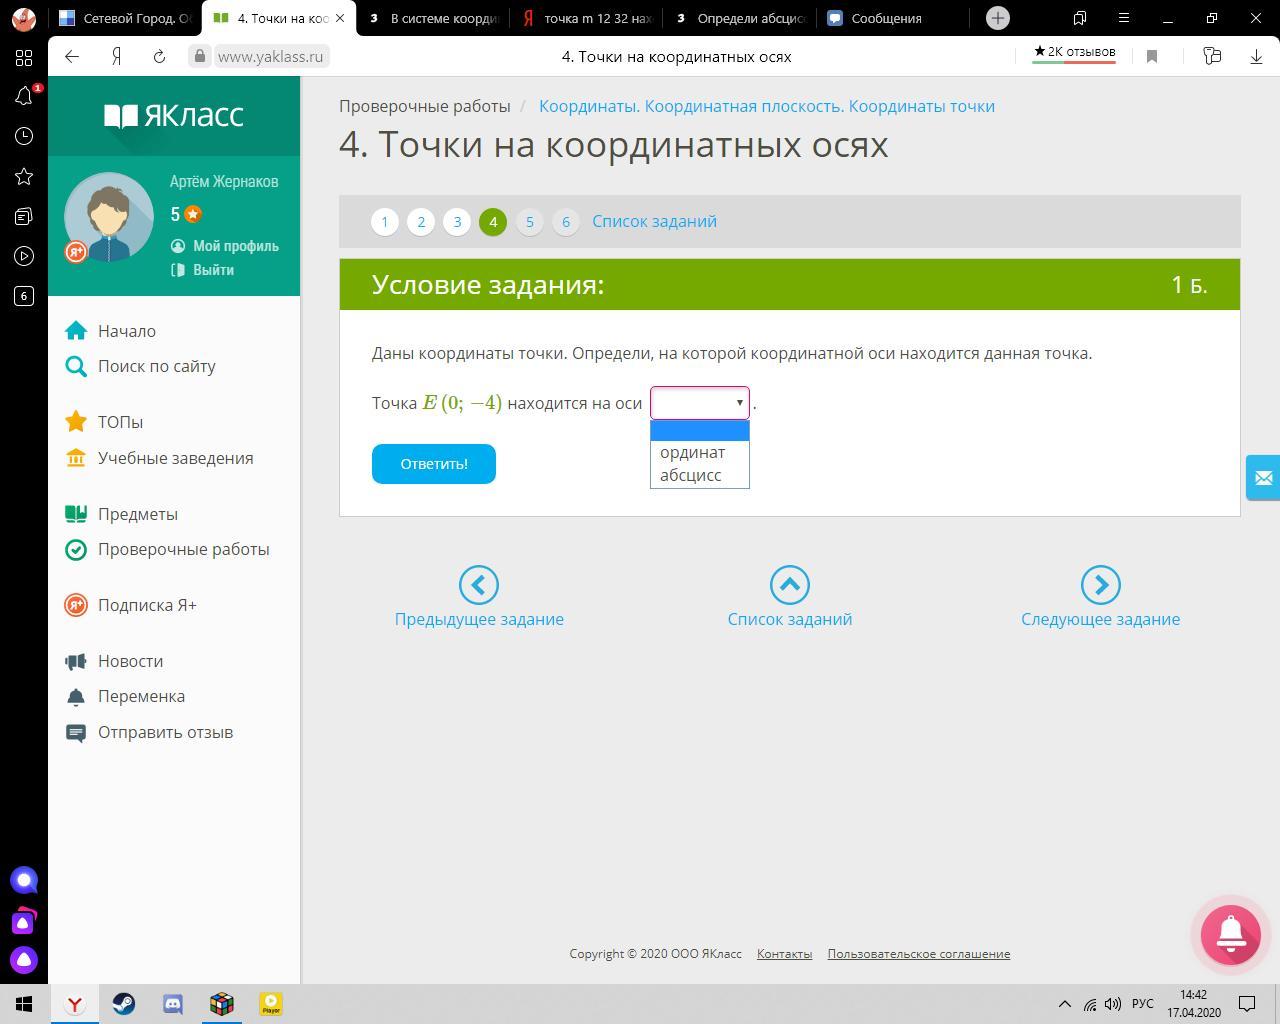The width and height of the screenshot is (1280, 1024).
Task: Click the up arrow task list icon
Action: pos(790,585)
